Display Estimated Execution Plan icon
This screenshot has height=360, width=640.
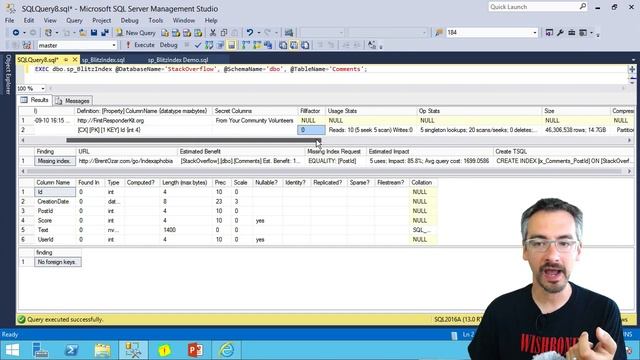(x=209, y=45)
